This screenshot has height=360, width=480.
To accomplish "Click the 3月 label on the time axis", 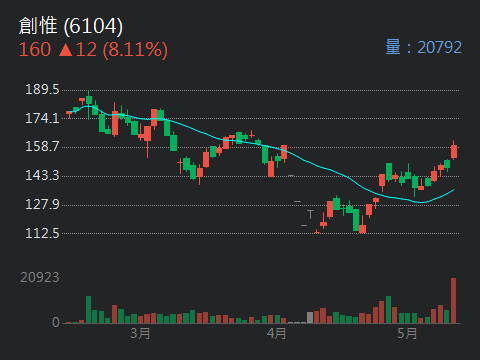I will pos(140,333).
